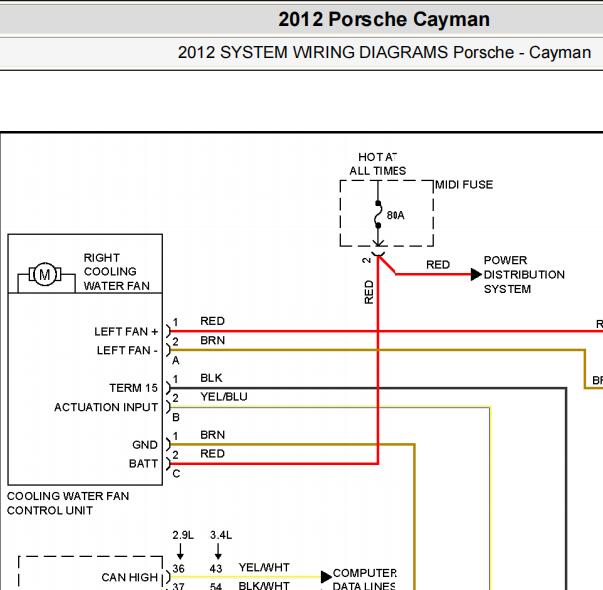Click pin number "43" of CAN HIGH
The width and height of the screenshot is (603, 590).
pyautogui.click(x=216, y=568)
